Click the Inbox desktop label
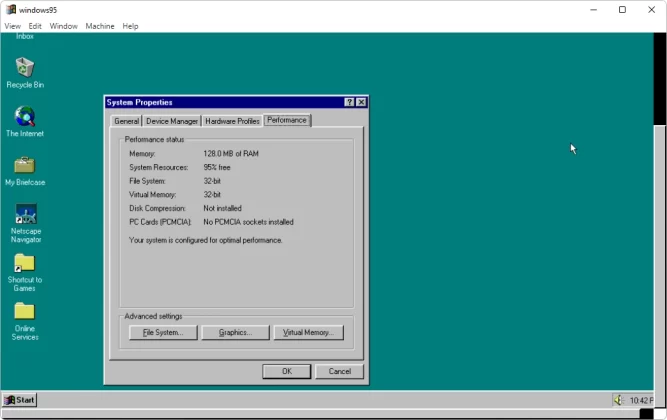The image size is (667, 420). pos(25,37)
